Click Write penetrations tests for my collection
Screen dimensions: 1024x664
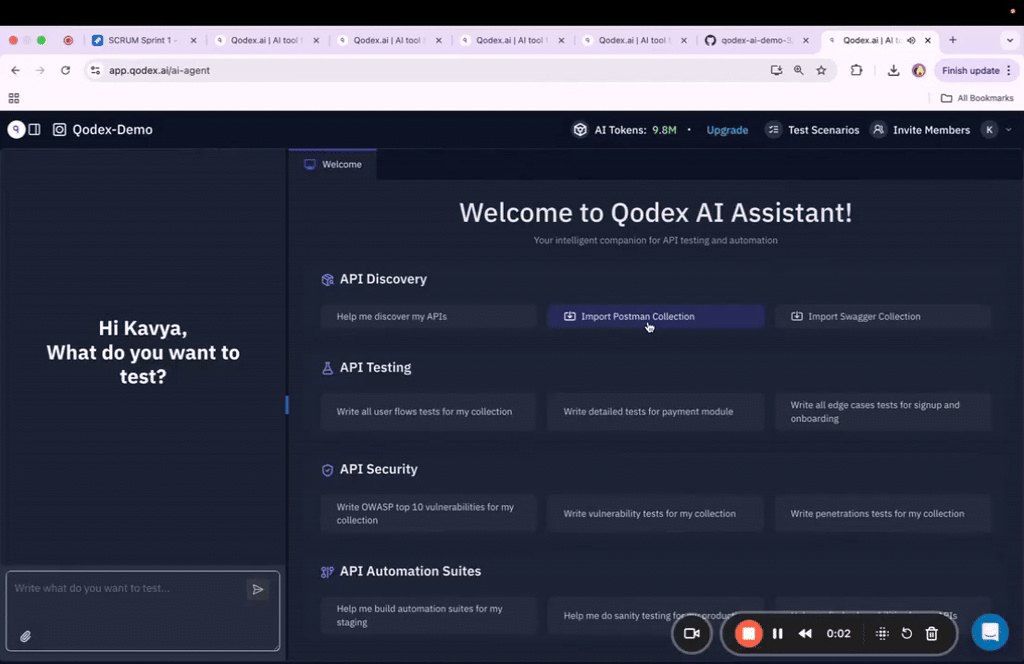point(882,513)
